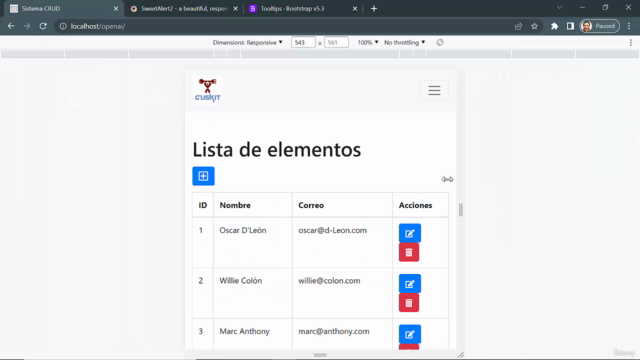Close the Tooltips Bootstrap tab
The image size is (640, 360).
tap(355, 9)
